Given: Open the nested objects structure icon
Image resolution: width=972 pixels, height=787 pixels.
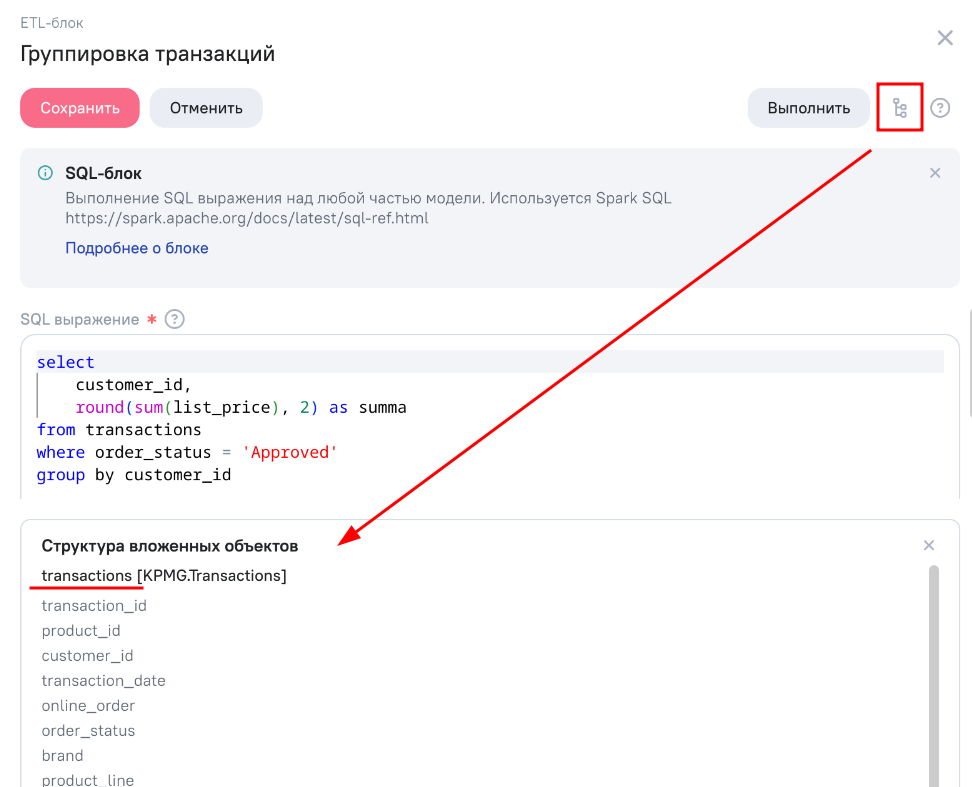Looking at the screenshot, I should [x=899, y=108].
